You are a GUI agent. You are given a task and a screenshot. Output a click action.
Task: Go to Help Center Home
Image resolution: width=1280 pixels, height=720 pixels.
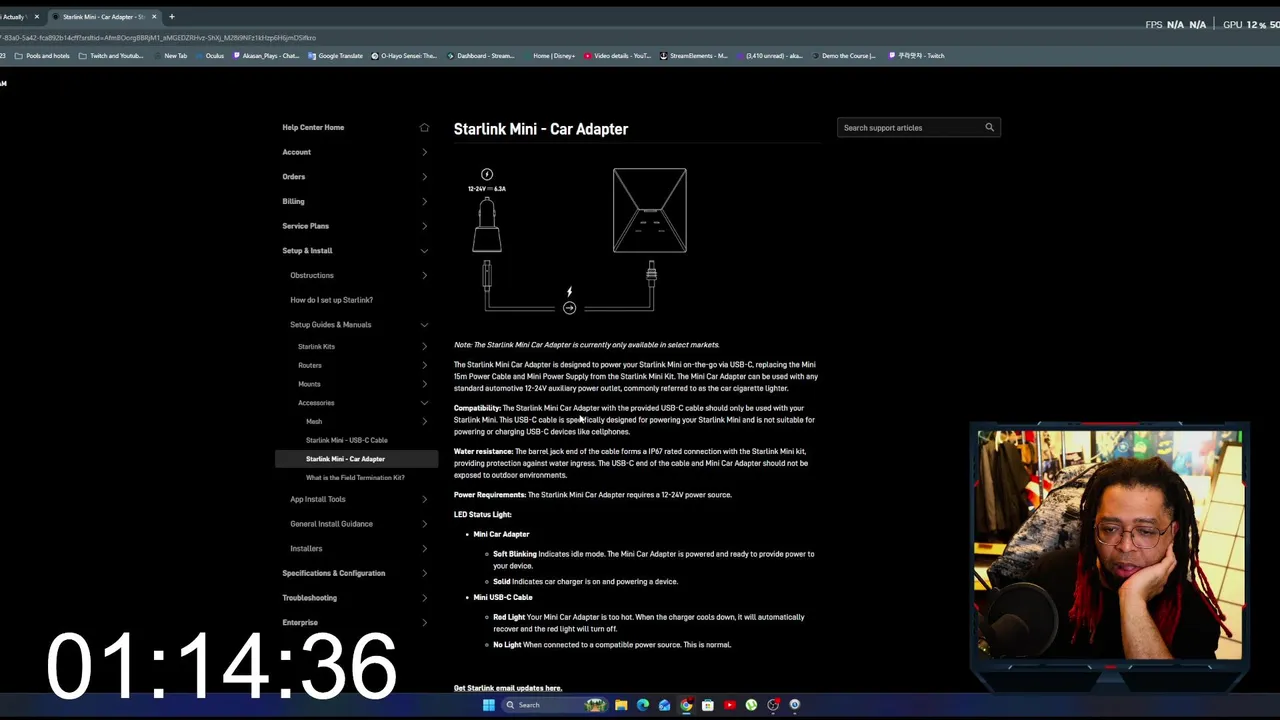[x=313, y=127]
